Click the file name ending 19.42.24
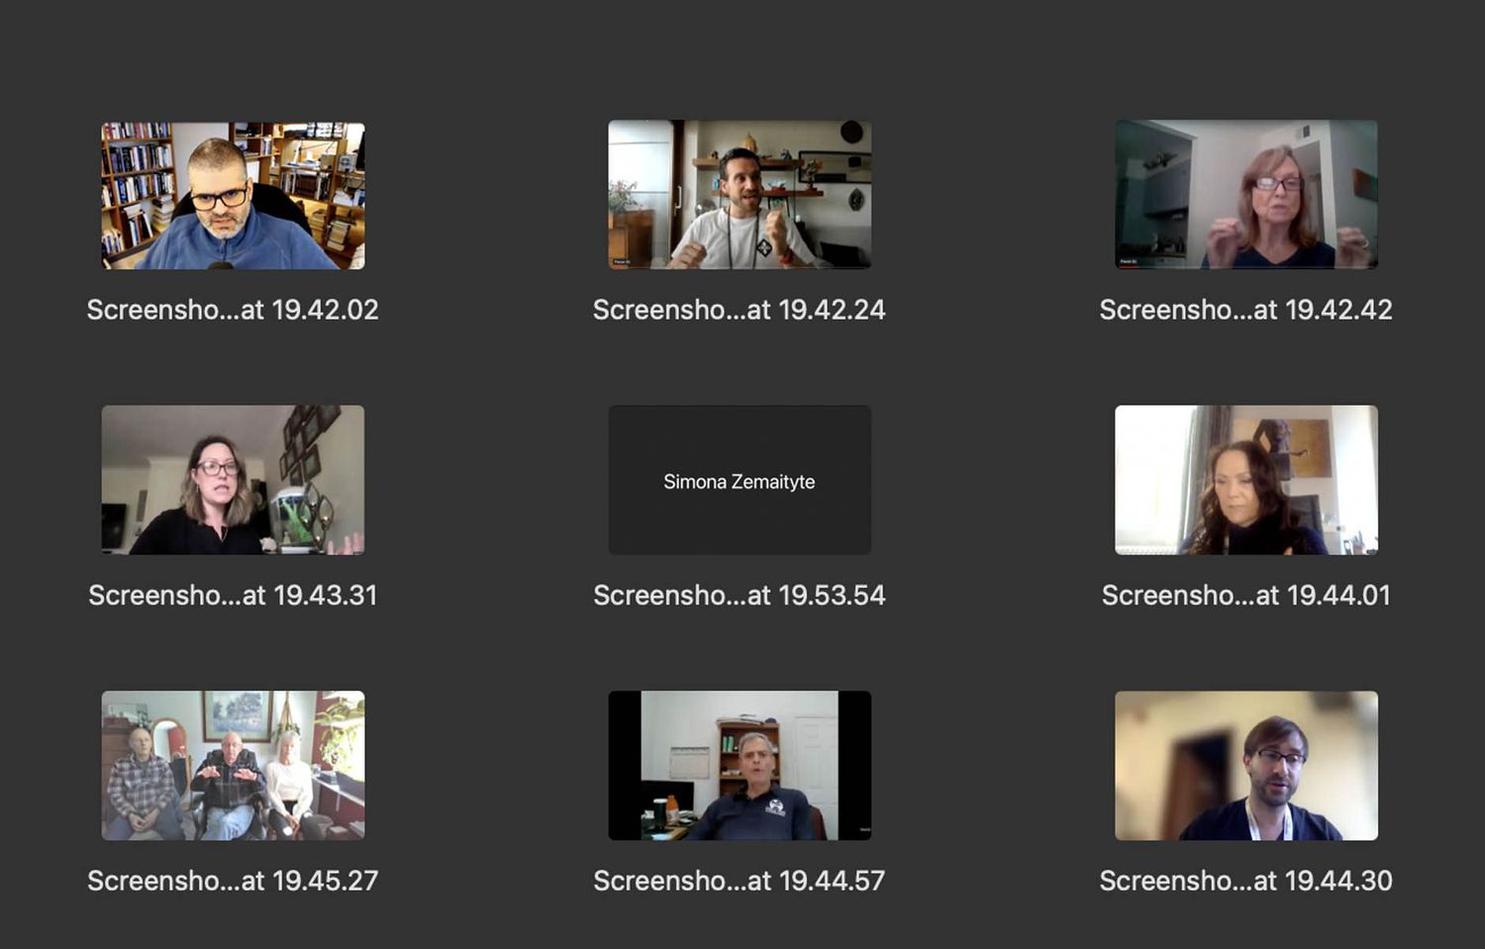 coord(739,310)
